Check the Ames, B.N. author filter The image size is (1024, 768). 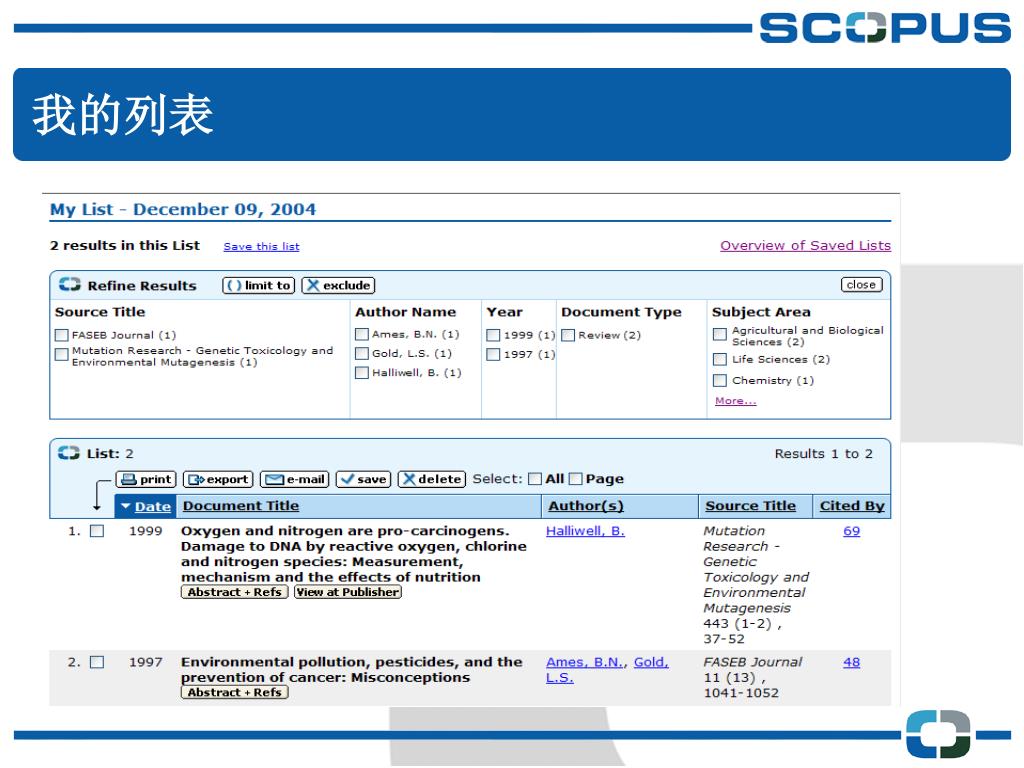(361, 334)
